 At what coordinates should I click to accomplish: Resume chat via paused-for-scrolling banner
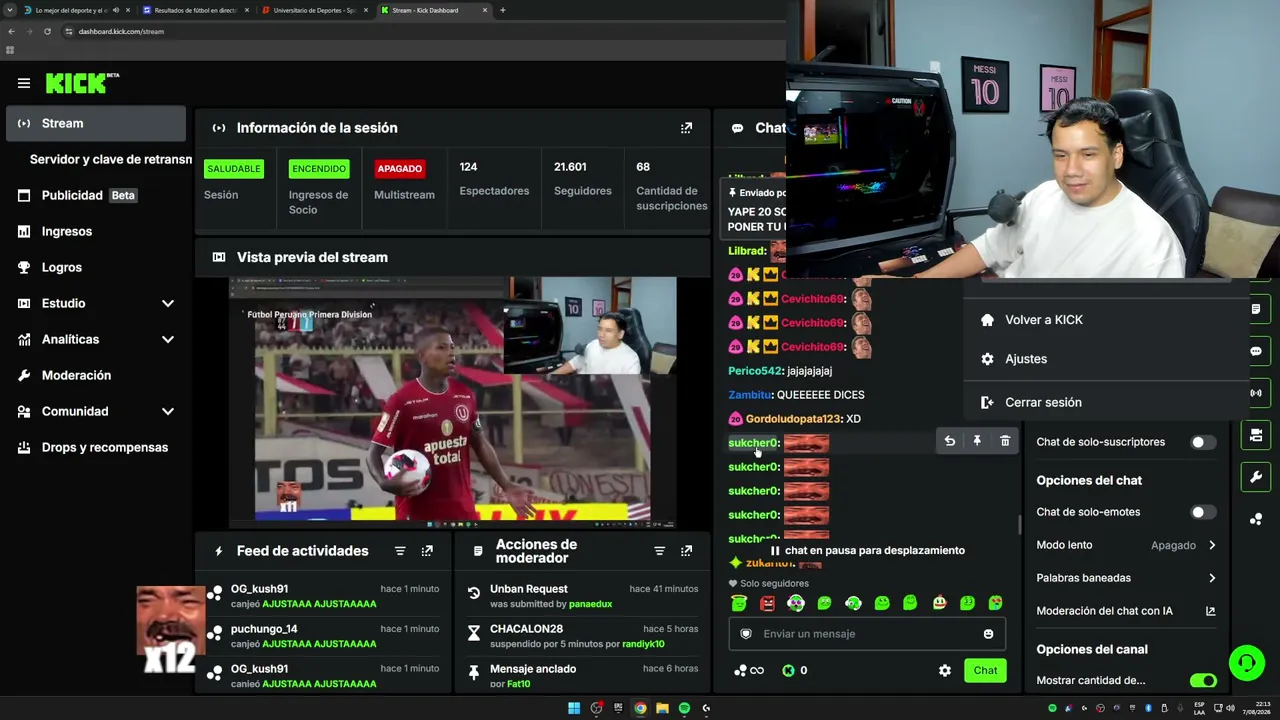coord(866,550)
